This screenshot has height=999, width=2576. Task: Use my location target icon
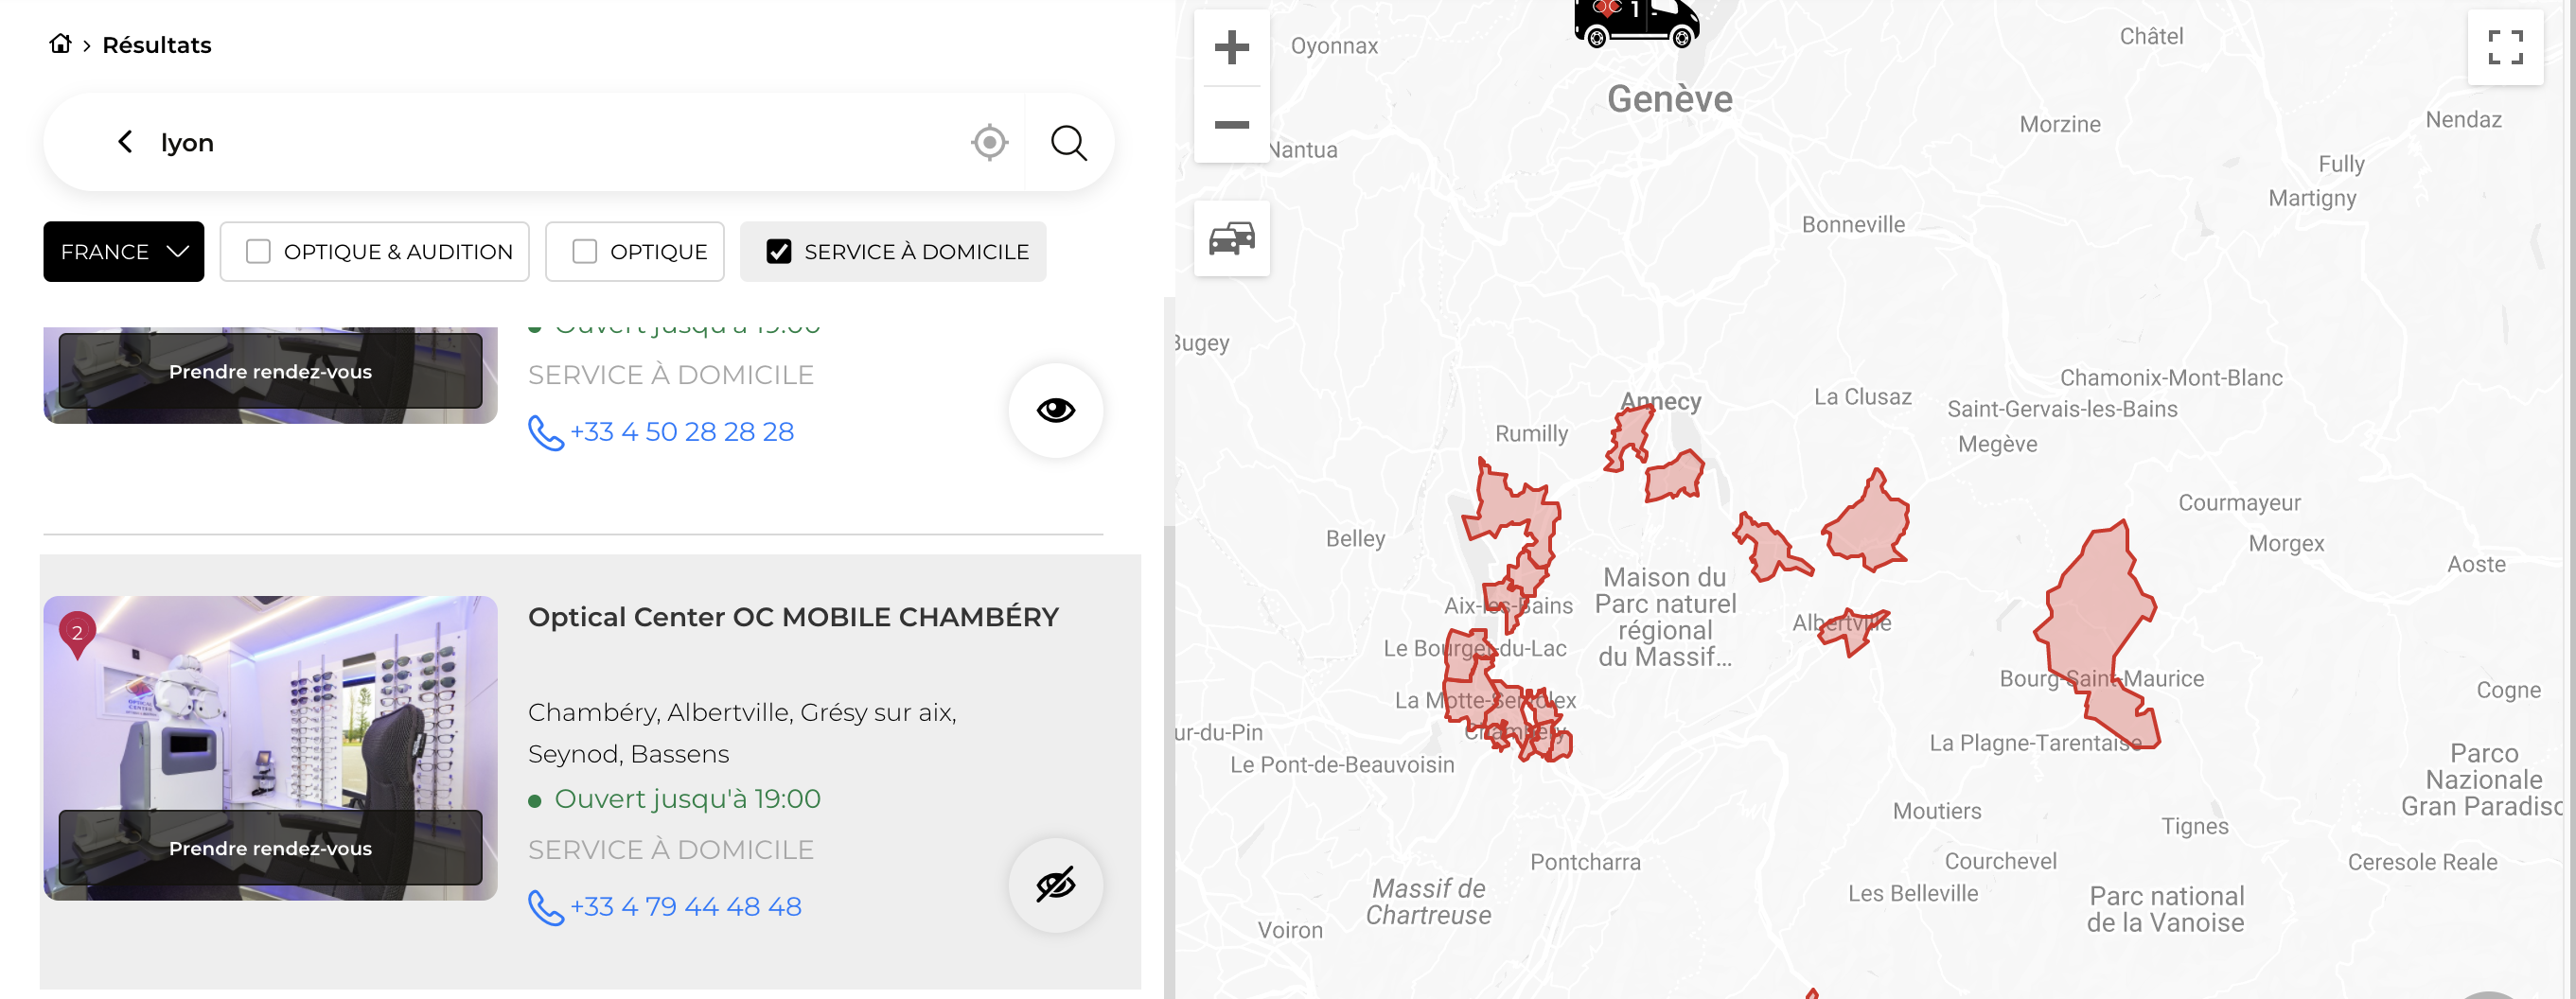[x=989, y=143]
